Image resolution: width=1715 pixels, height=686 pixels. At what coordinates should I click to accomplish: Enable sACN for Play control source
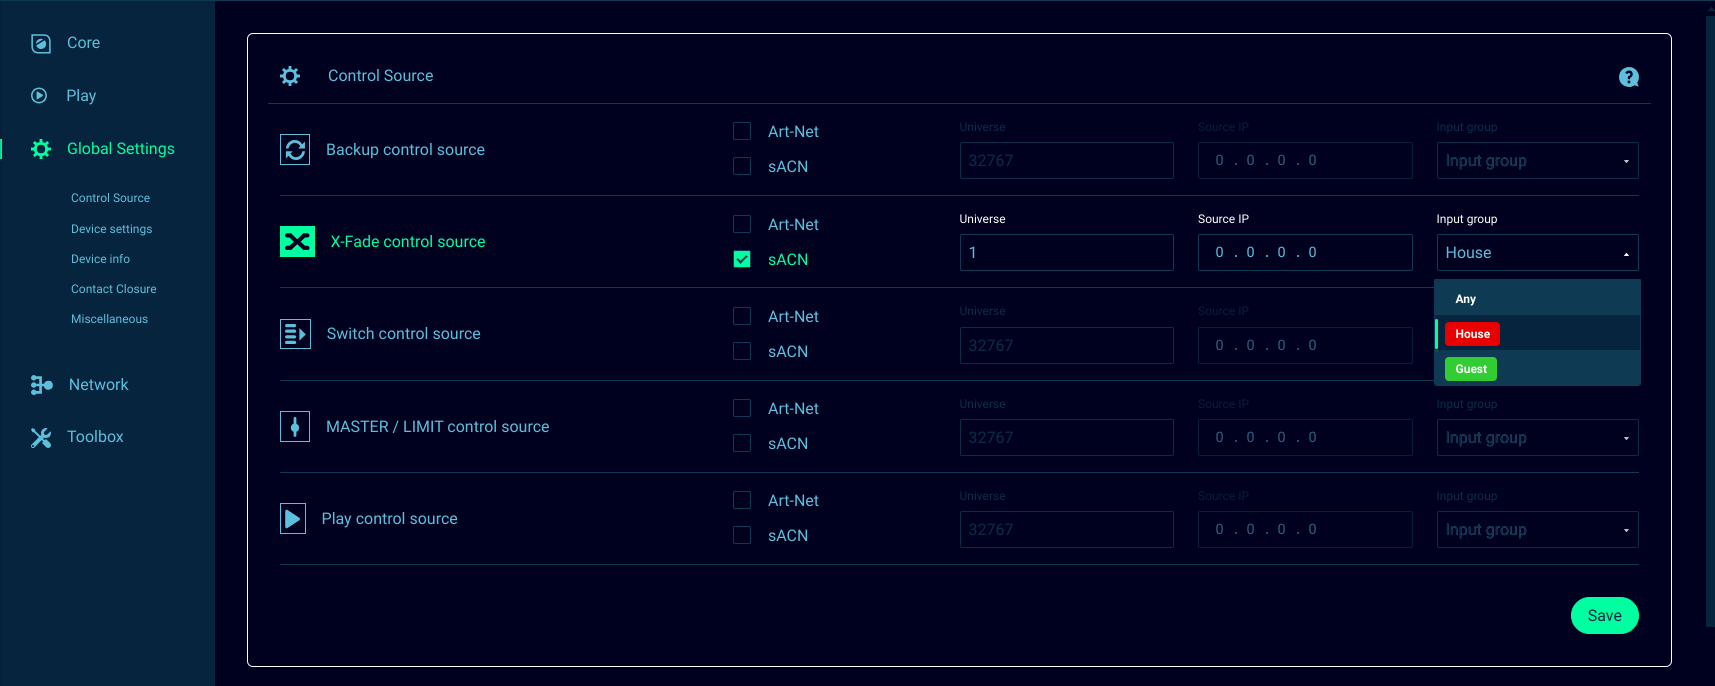coord(742,536)
